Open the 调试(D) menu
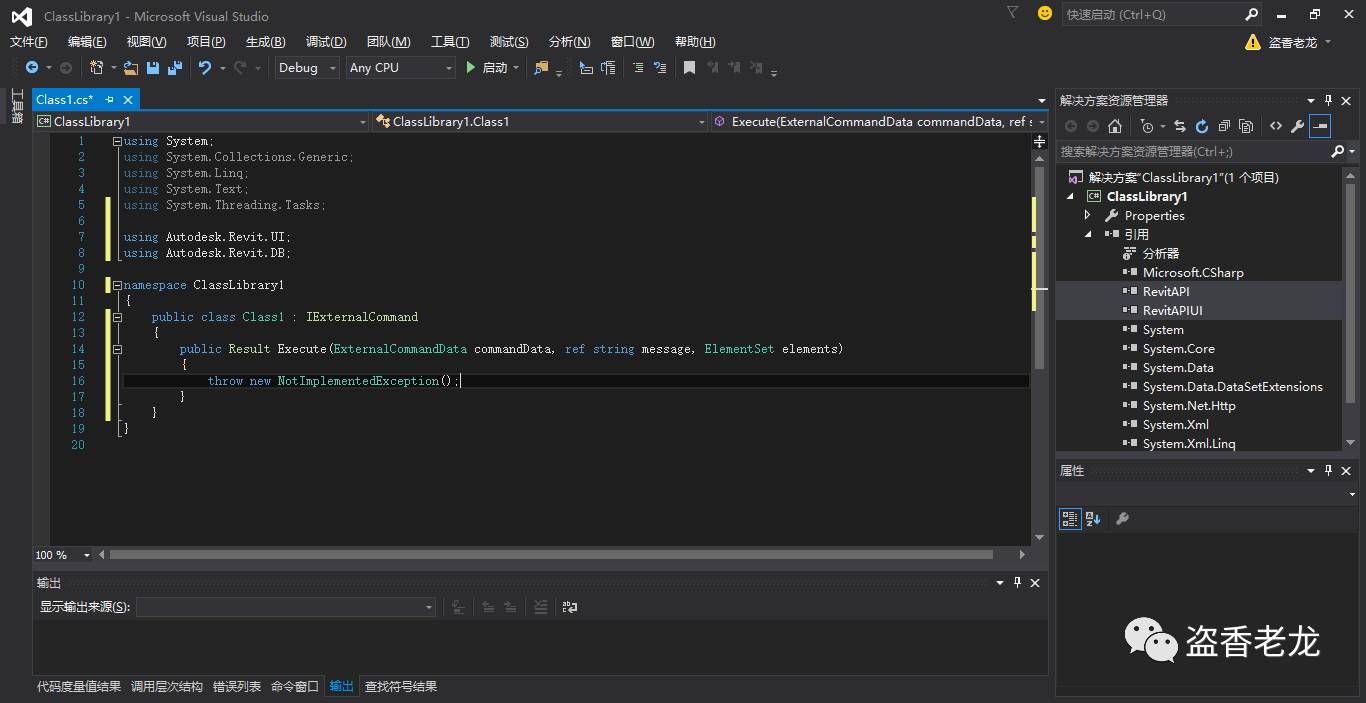Screen dimensions: 1366x703 tap(326, 41)
